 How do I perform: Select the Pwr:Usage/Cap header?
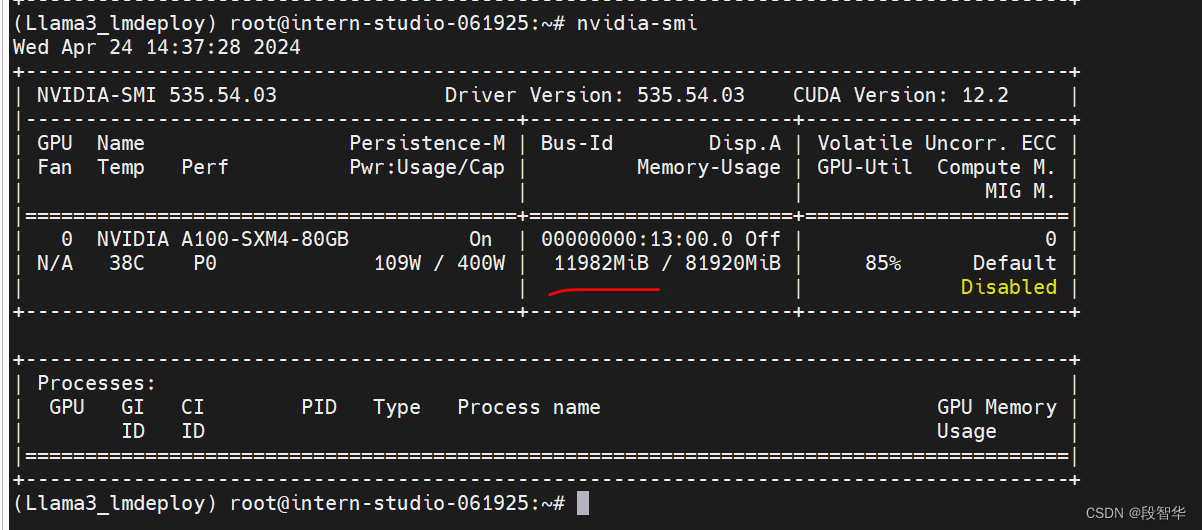[427, 167]
